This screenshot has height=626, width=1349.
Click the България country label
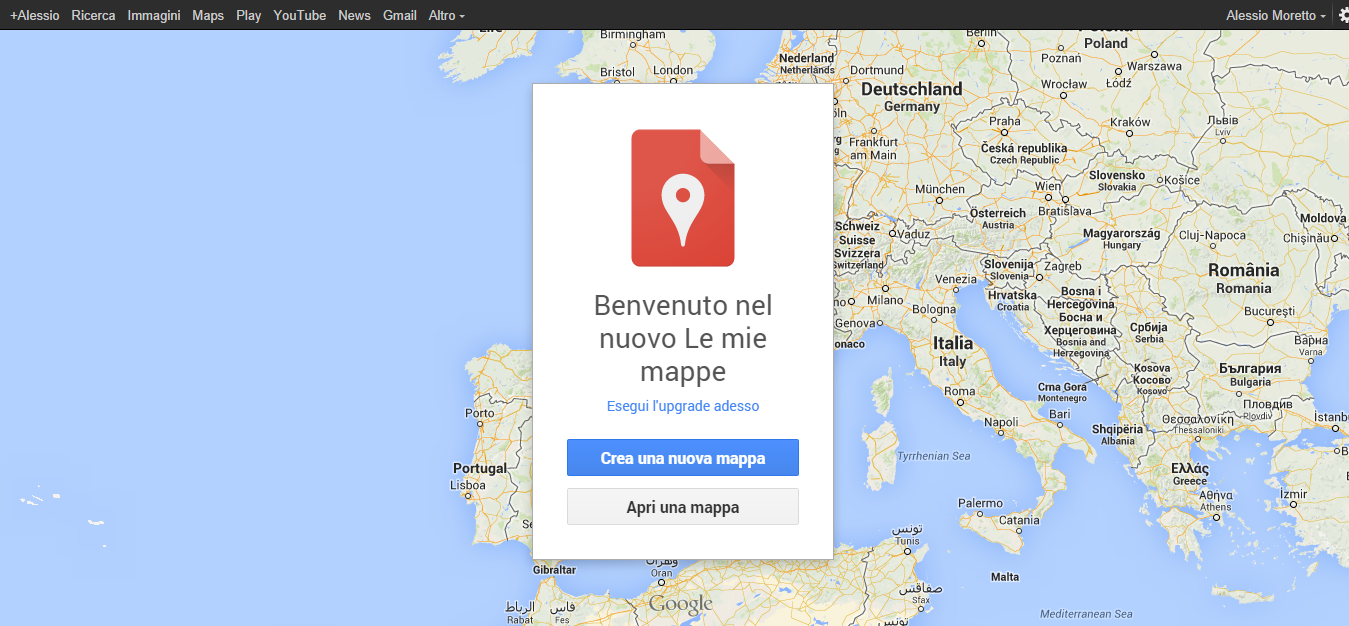(1250, 369)
